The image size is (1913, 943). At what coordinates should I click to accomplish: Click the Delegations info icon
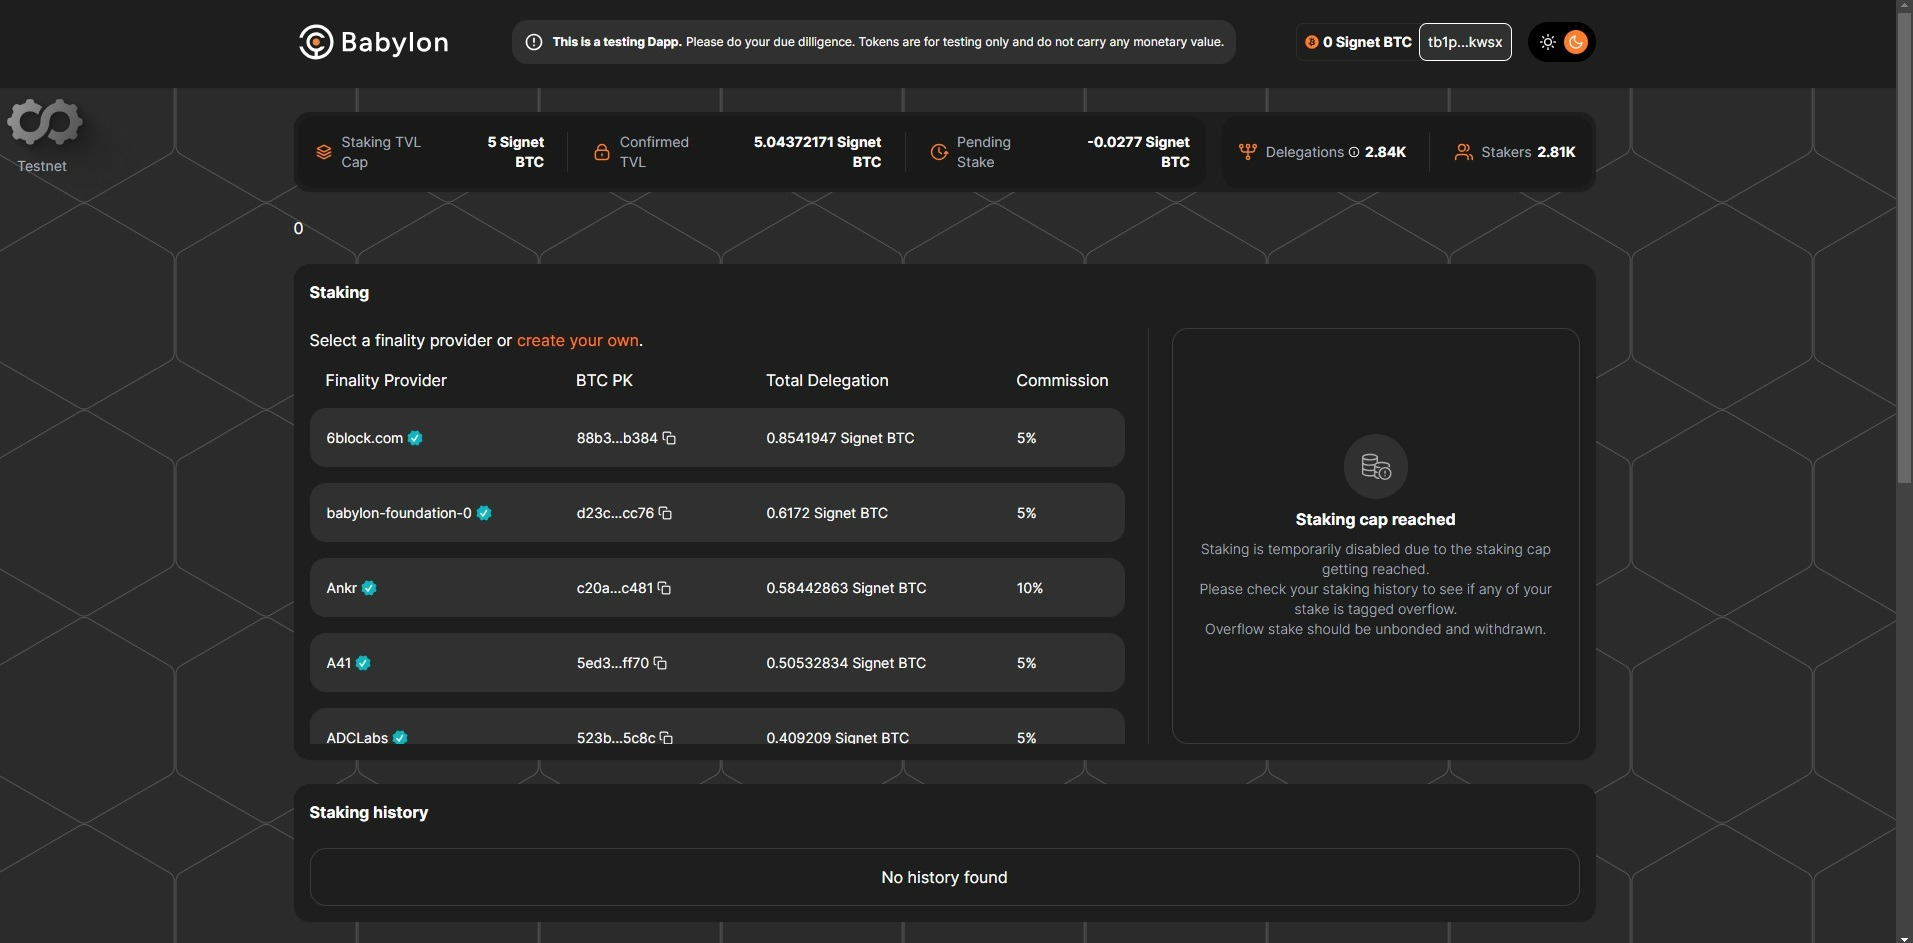1354,152
